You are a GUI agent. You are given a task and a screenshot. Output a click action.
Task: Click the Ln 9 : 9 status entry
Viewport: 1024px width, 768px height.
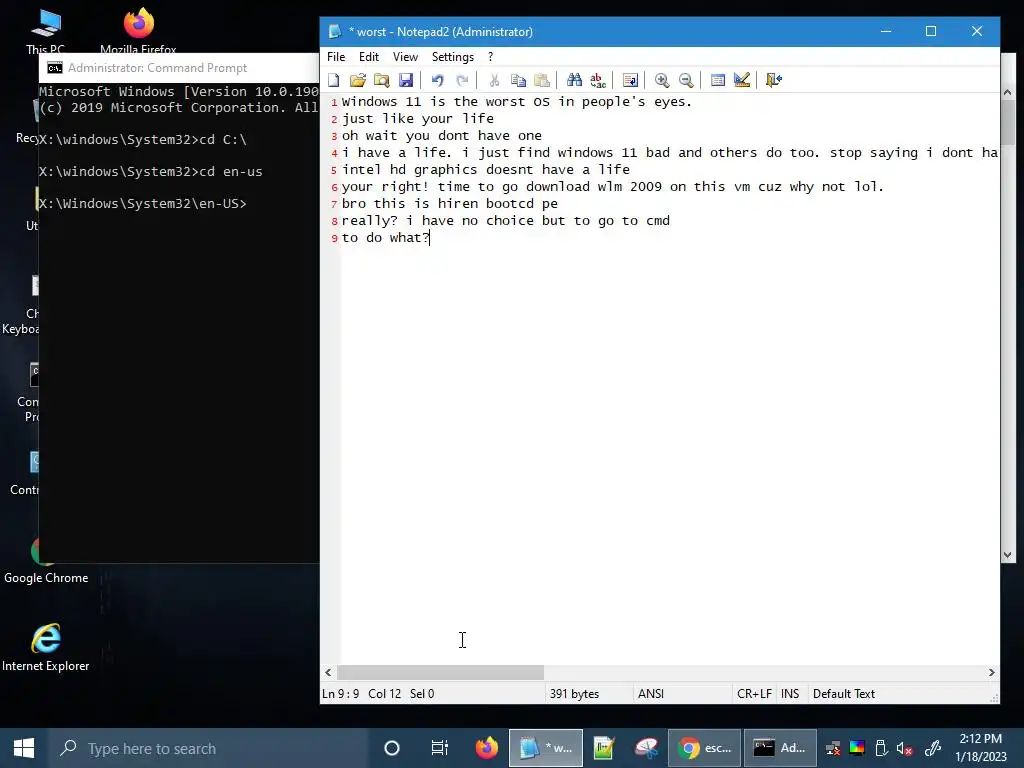[340, 694]
